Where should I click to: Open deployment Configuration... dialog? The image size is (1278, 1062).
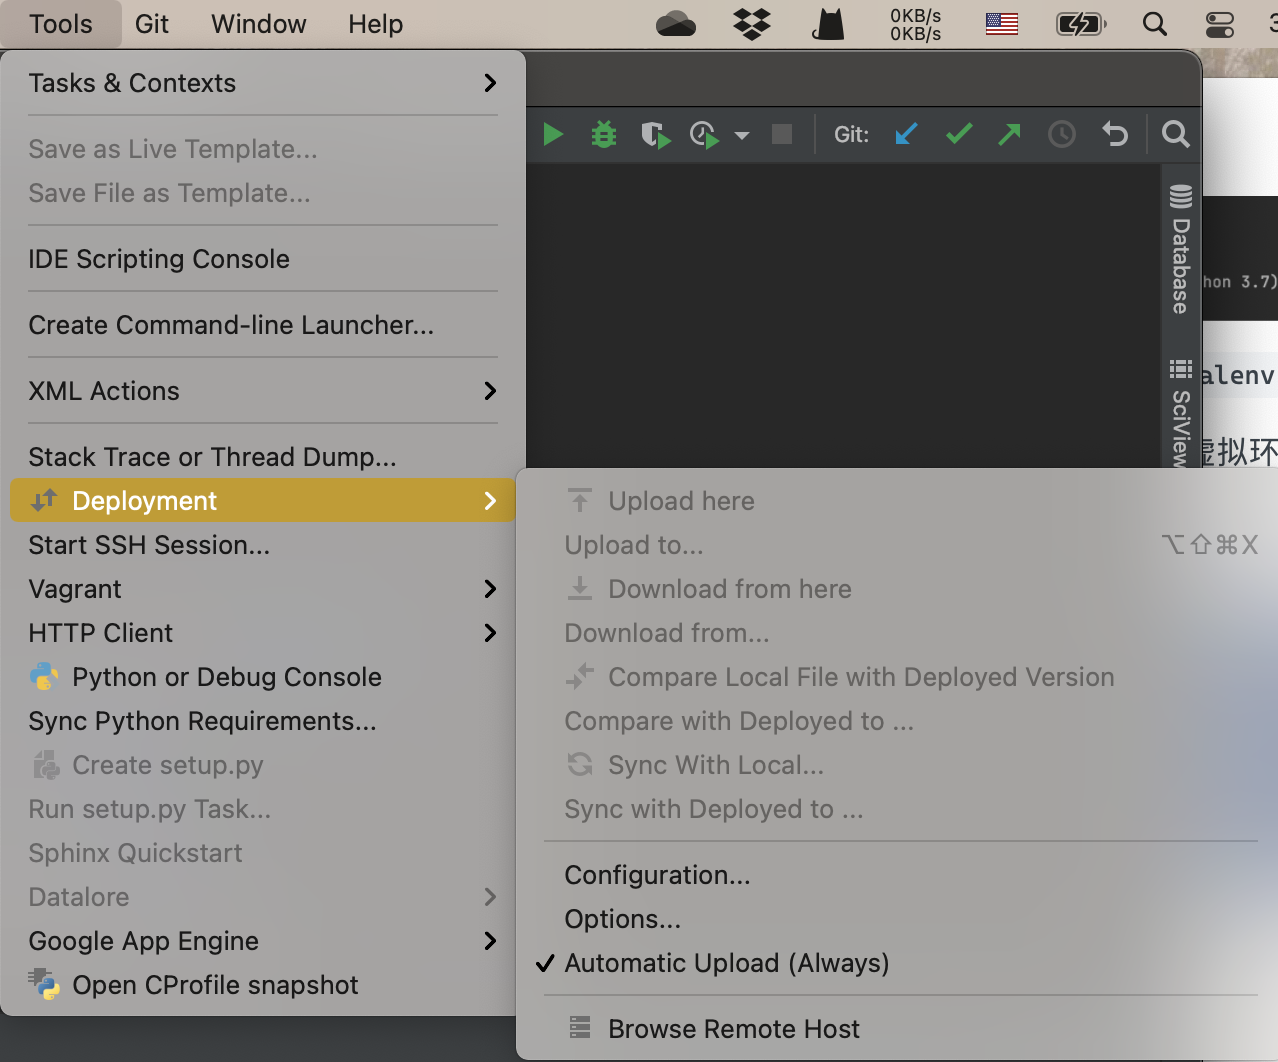pyautogui.click(x=657, y=875)
